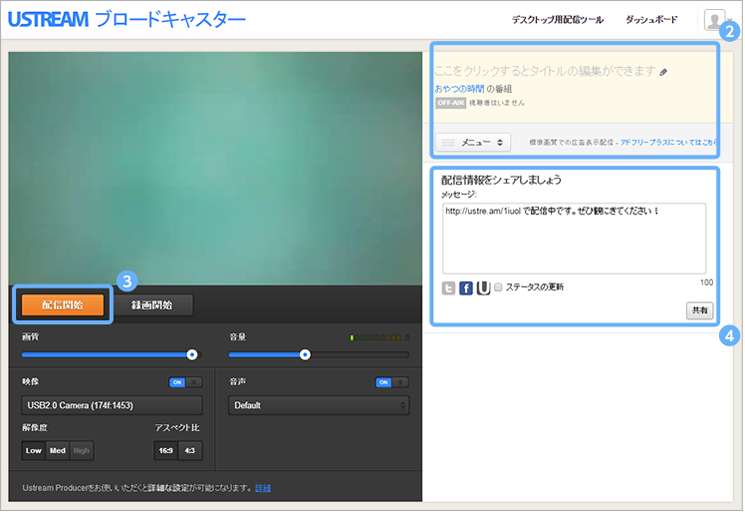Select Med resolution
745x512 pixels.
57,450
